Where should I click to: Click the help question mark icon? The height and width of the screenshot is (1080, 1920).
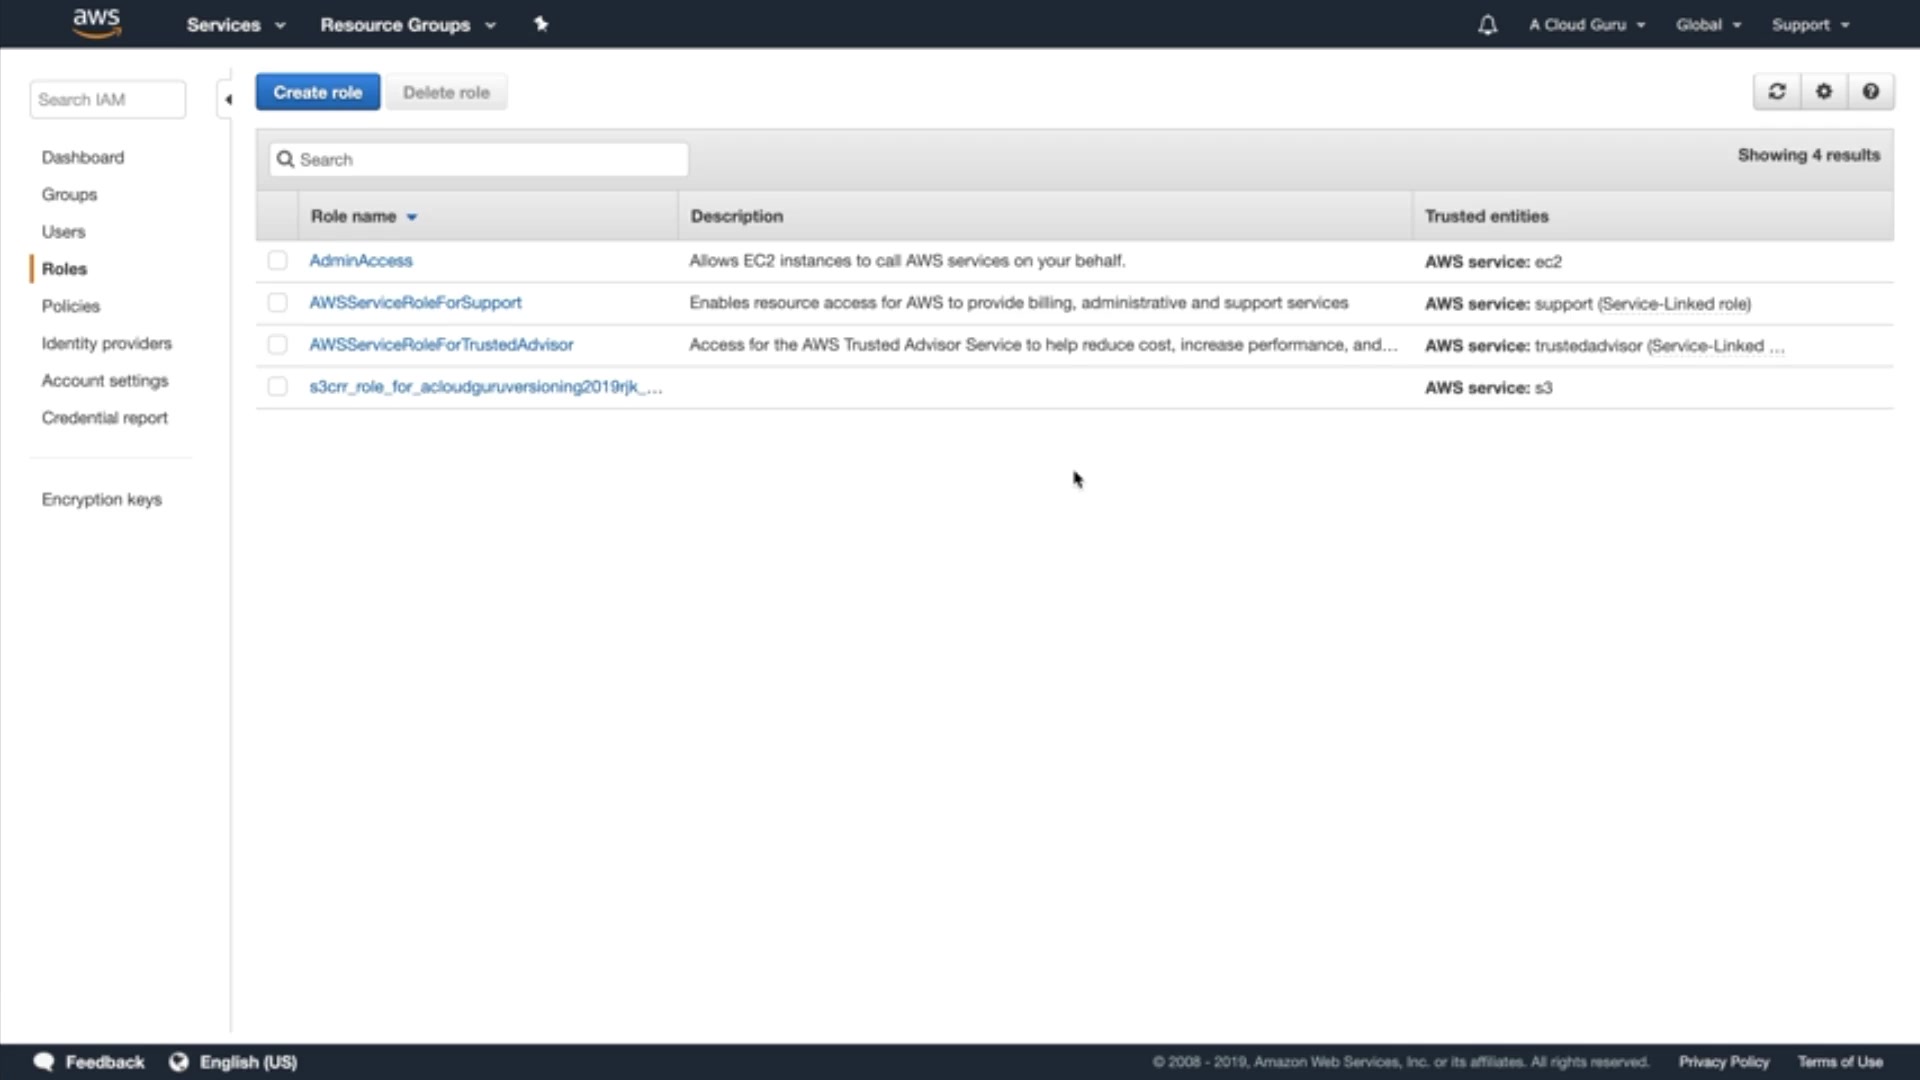pos(1870,92)
